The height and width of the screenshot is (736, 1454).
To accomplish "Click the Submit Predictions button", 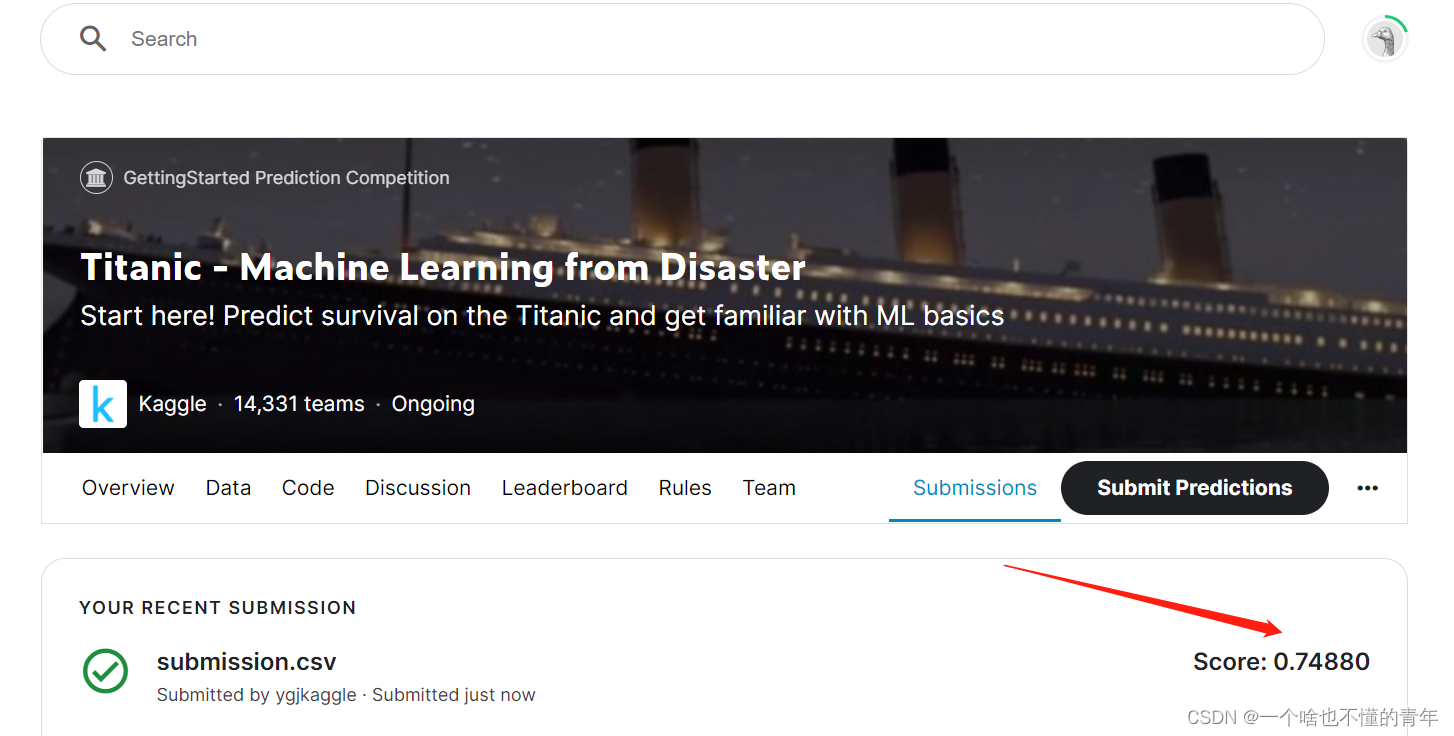I will click(x=1194, y=488).
